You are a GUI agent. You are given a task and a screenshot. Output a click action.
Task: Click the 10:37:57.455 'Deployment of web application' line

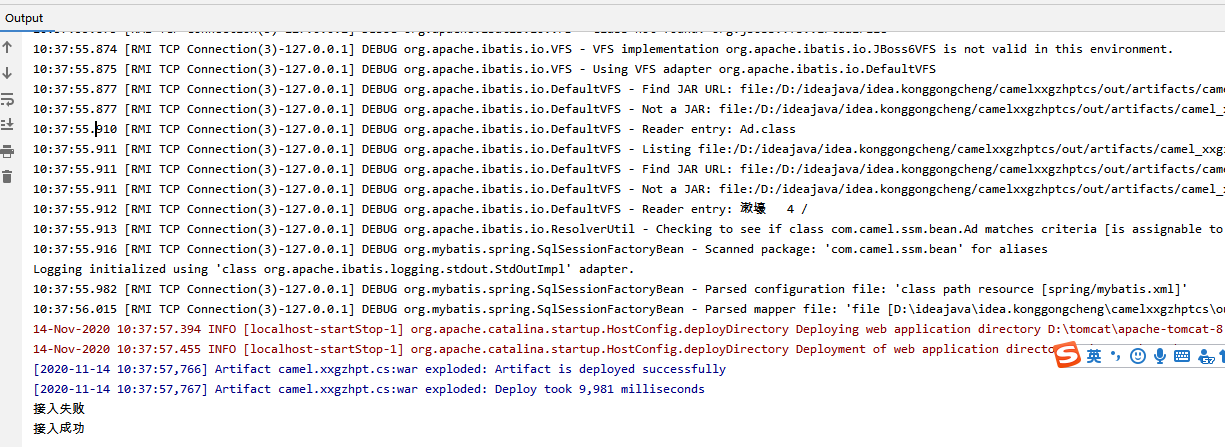coord(545,349)
